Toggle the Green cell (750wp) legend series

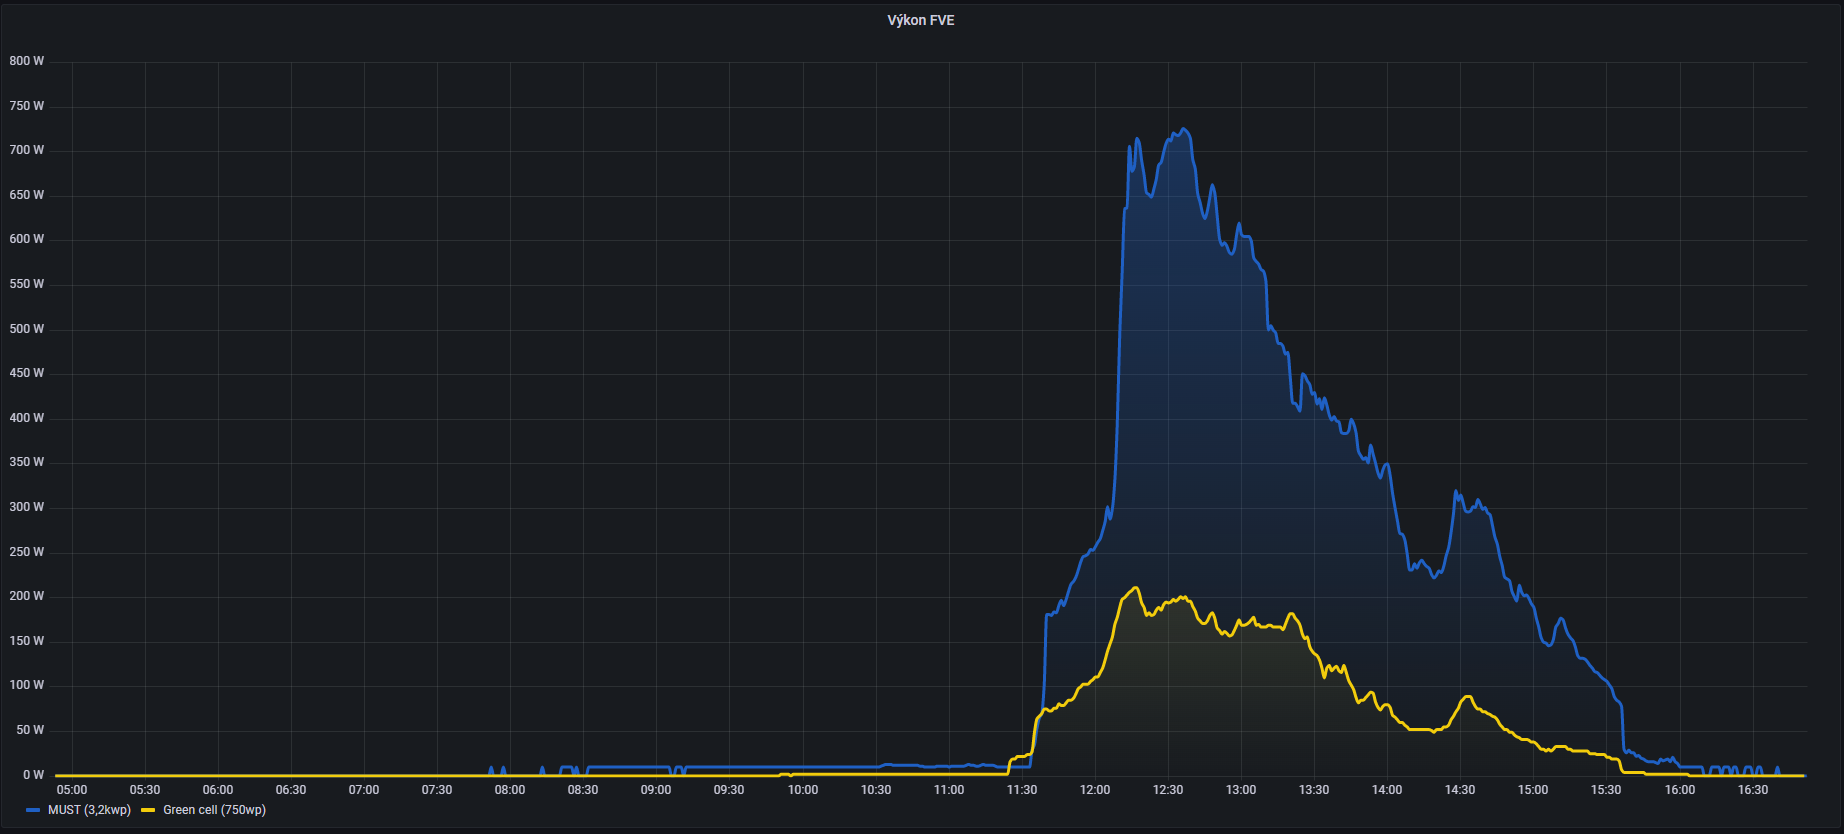pyautogui.click(x=214, y=810)
